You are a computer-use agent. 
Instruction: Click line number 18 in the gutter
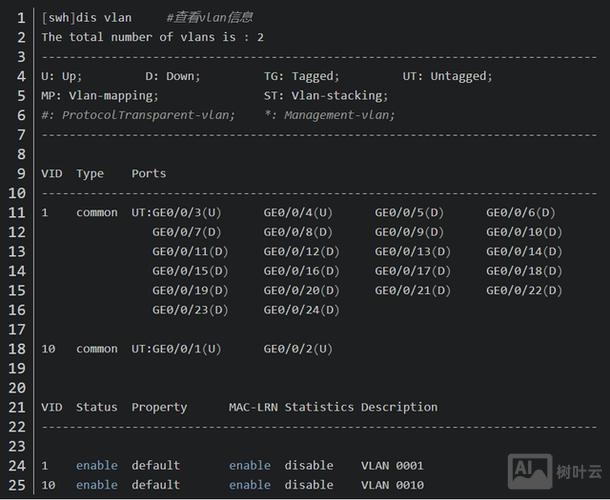(x=16, y=349)
